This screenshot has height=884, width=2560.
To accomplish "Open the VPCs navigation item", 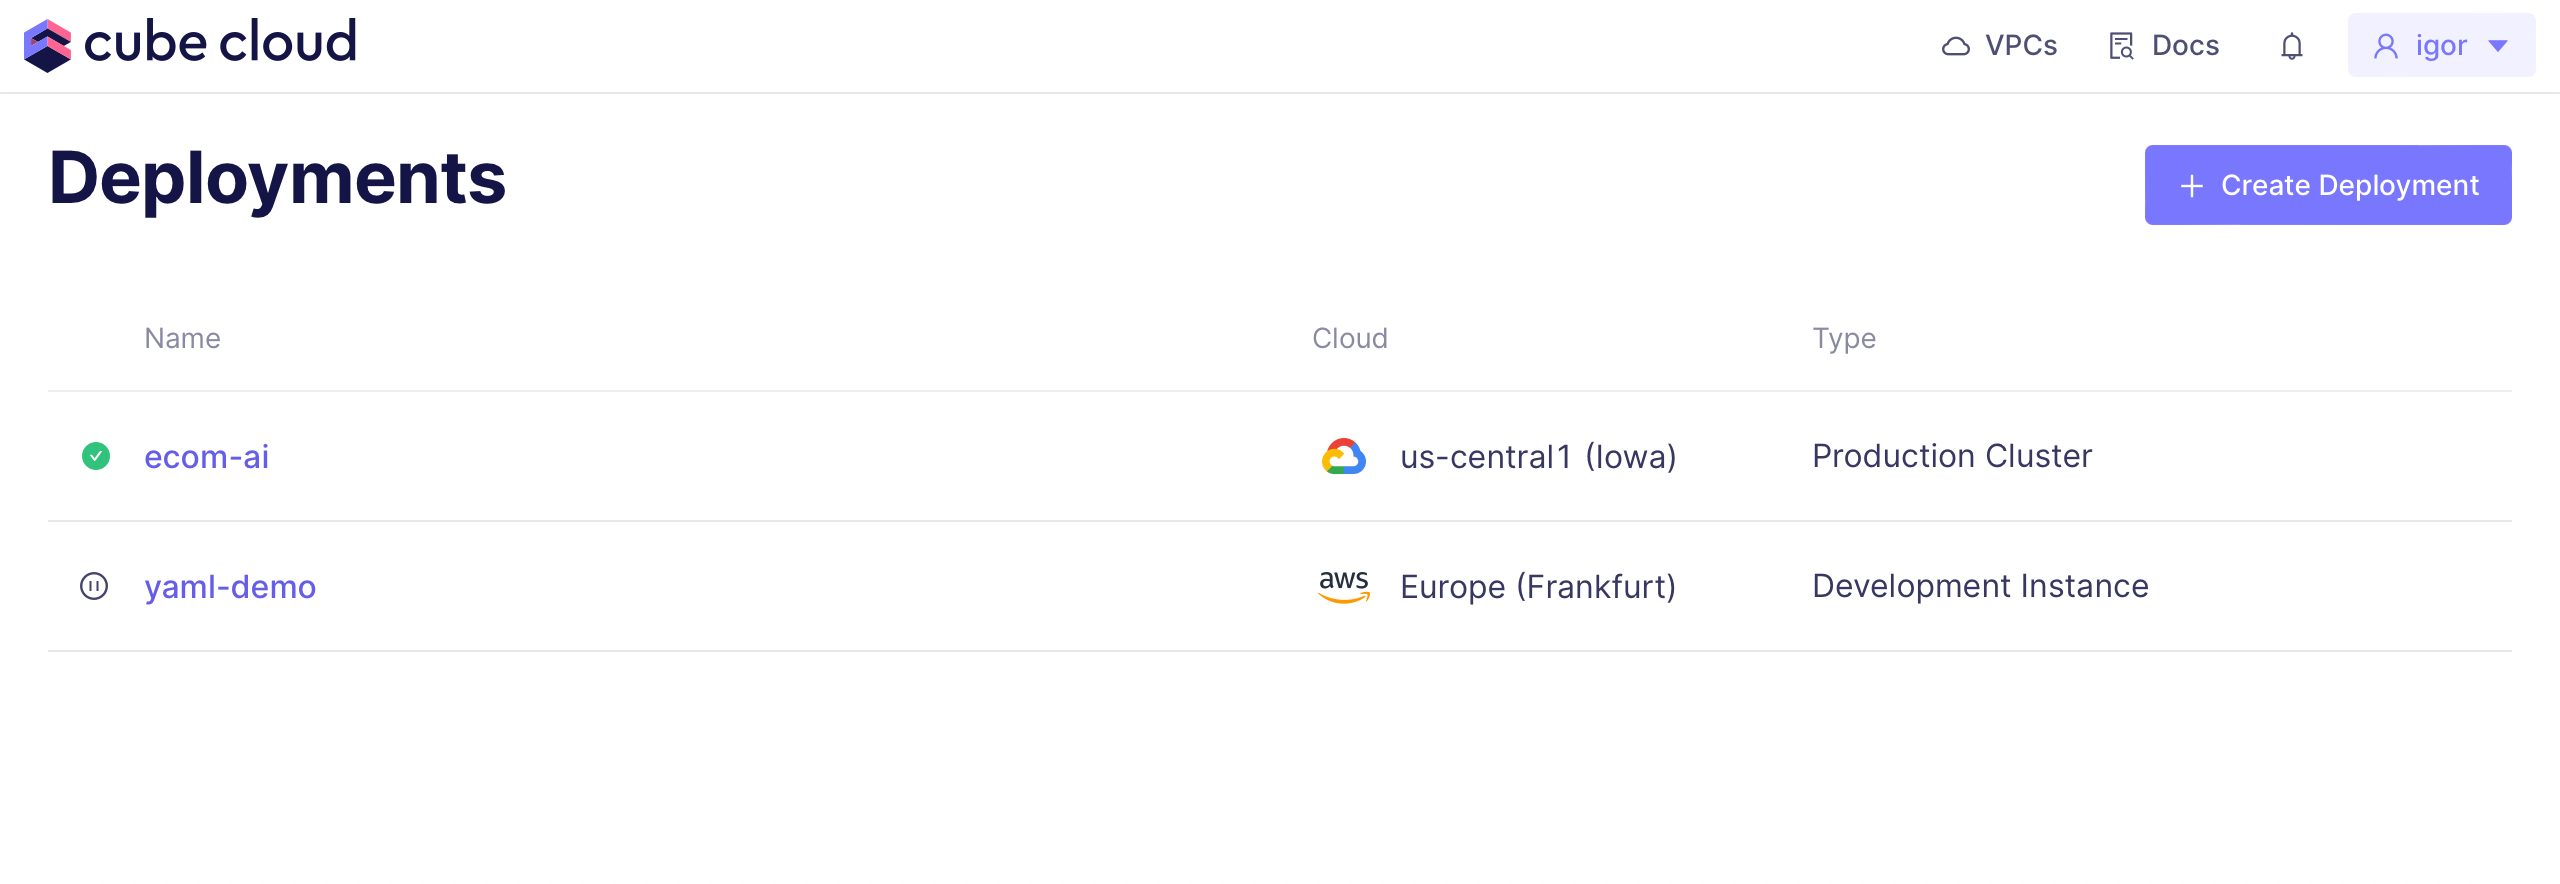I will tap(2020, 46).
